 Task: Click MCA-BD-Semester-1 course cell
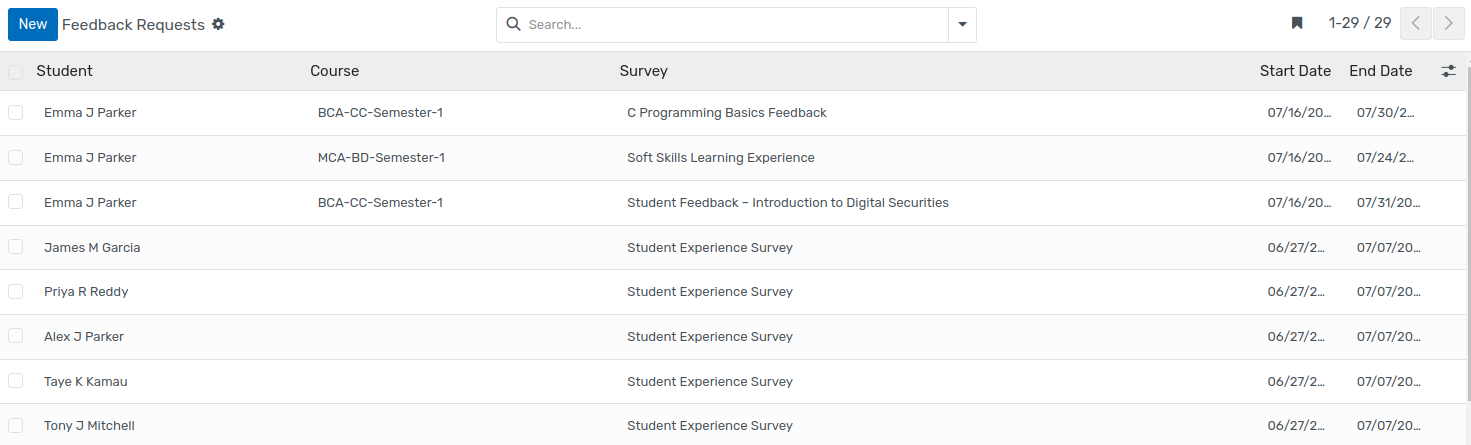(x=381, y=158)
